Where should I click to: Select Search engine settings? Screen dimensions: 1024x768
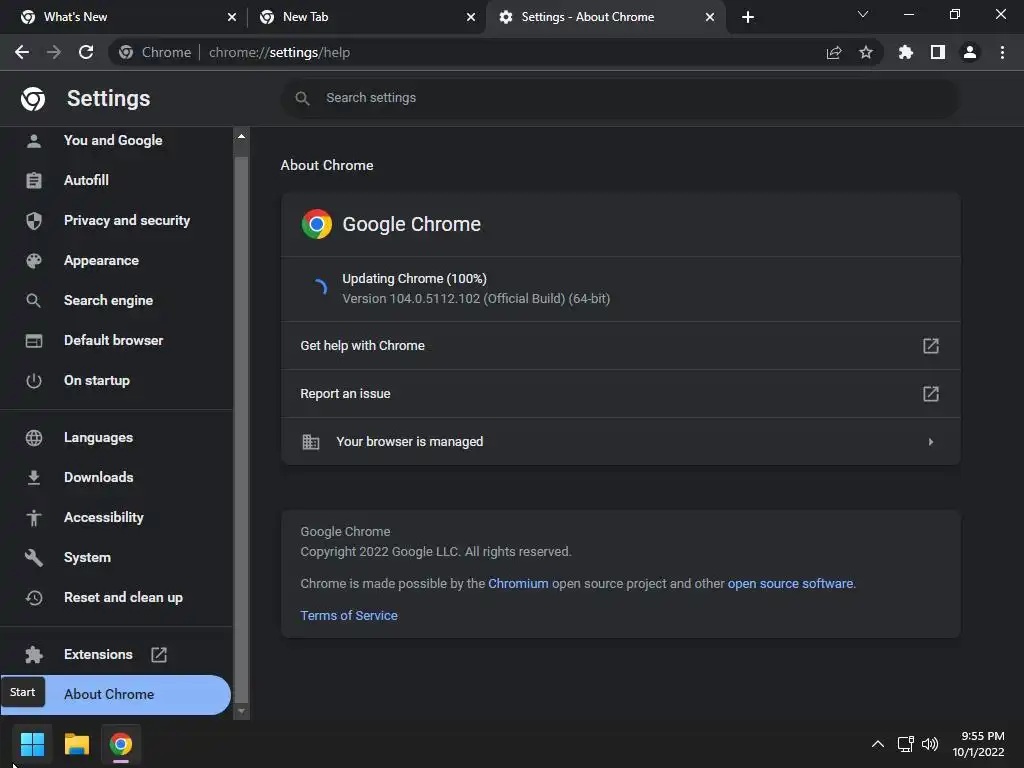(115, 300)
